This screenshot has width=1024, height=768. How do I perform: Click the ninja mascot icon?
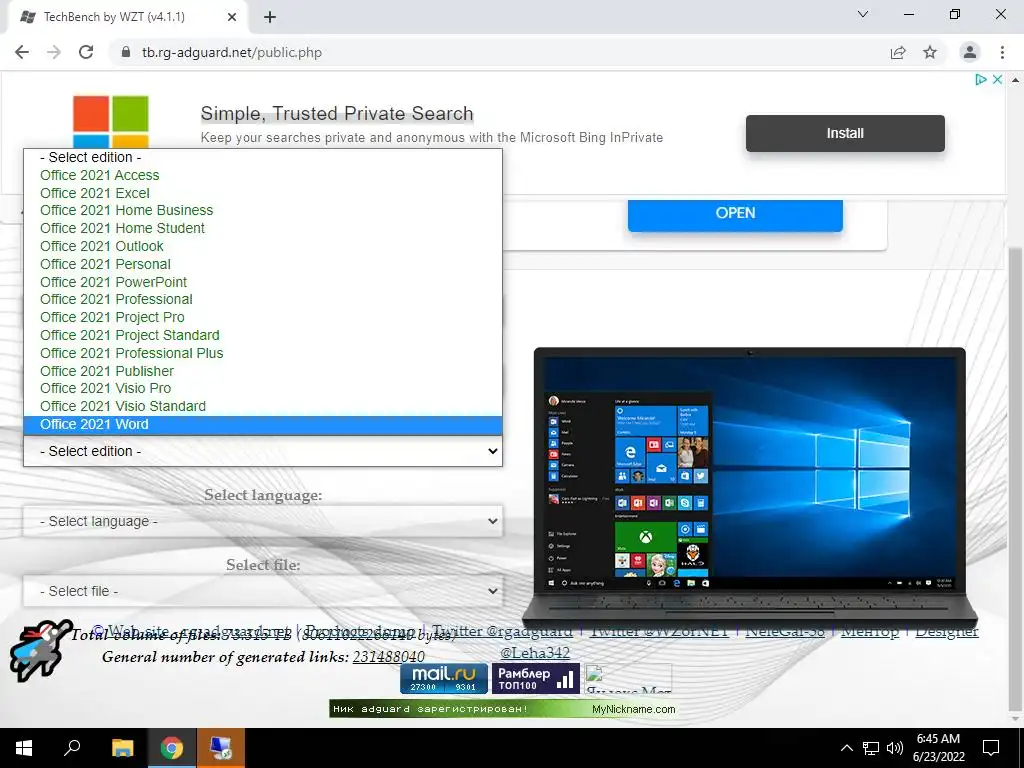pyautogui.click(x=39, y=650)
